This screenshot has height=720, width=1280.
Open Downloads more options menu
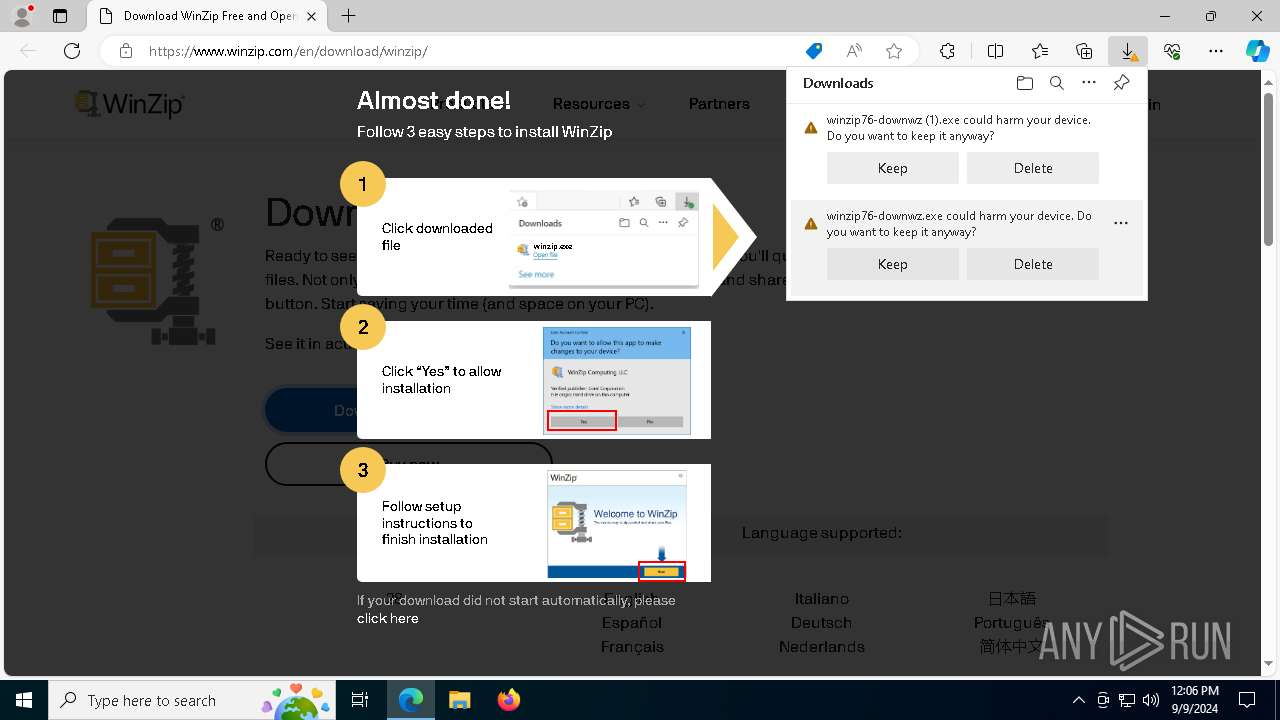pos(1089,83)
